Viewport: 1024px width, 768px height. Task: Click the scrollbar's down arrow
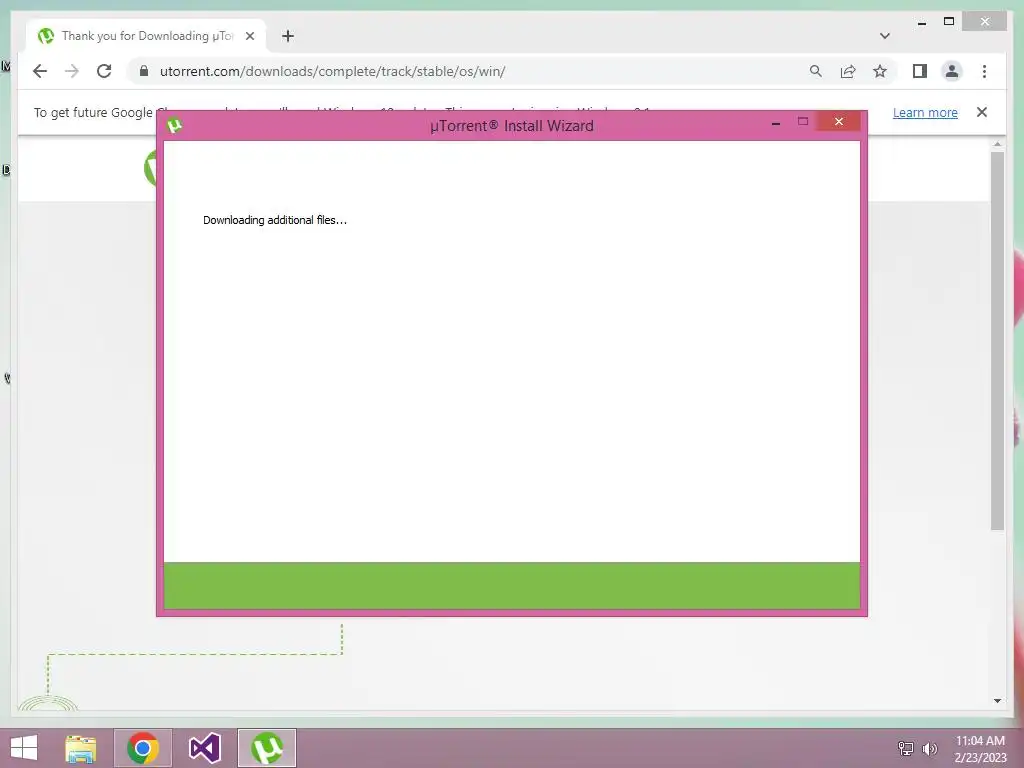tap(997, 701)
